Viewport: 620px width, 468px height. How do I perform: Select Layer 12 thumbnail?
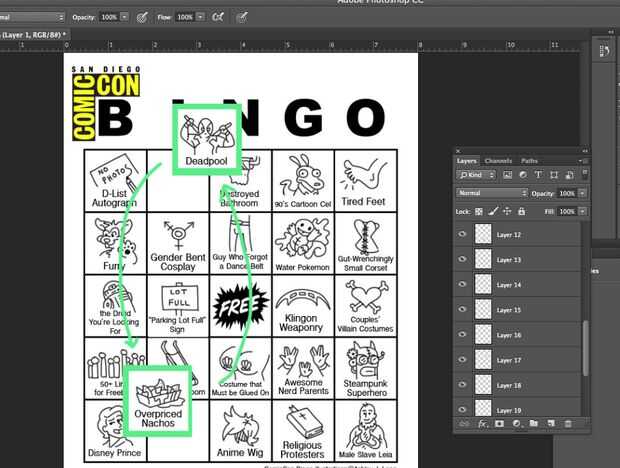483,234
